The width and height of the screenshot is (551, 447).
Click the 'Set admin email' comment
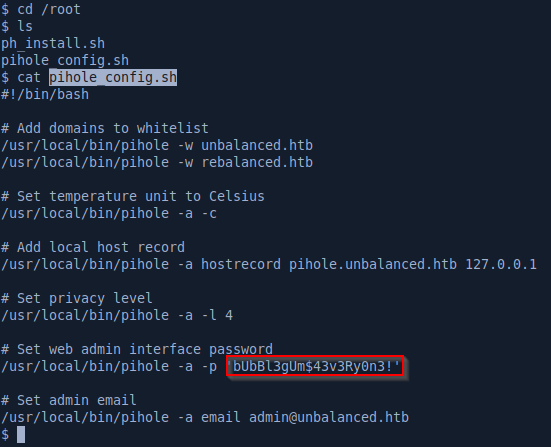point(69,400)
